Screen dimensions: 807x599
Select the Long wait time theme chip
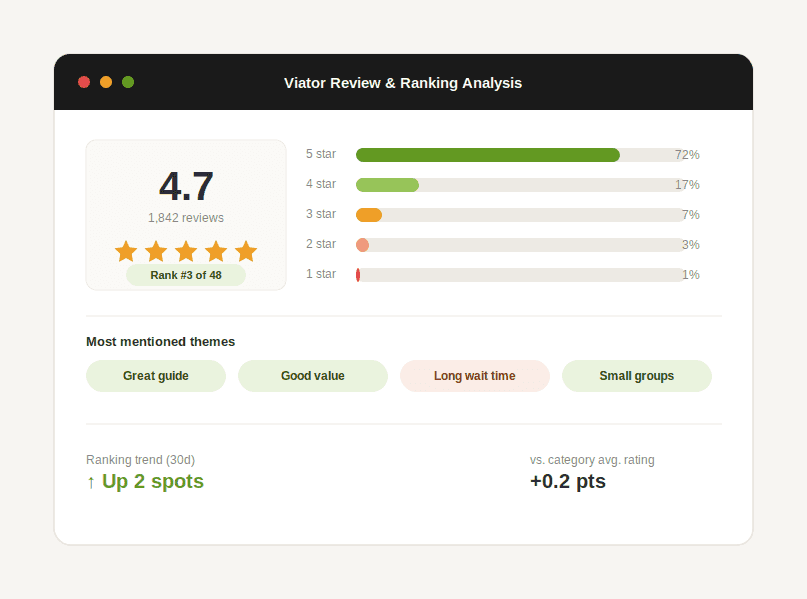pyautogui.click(x=475, y=376)
